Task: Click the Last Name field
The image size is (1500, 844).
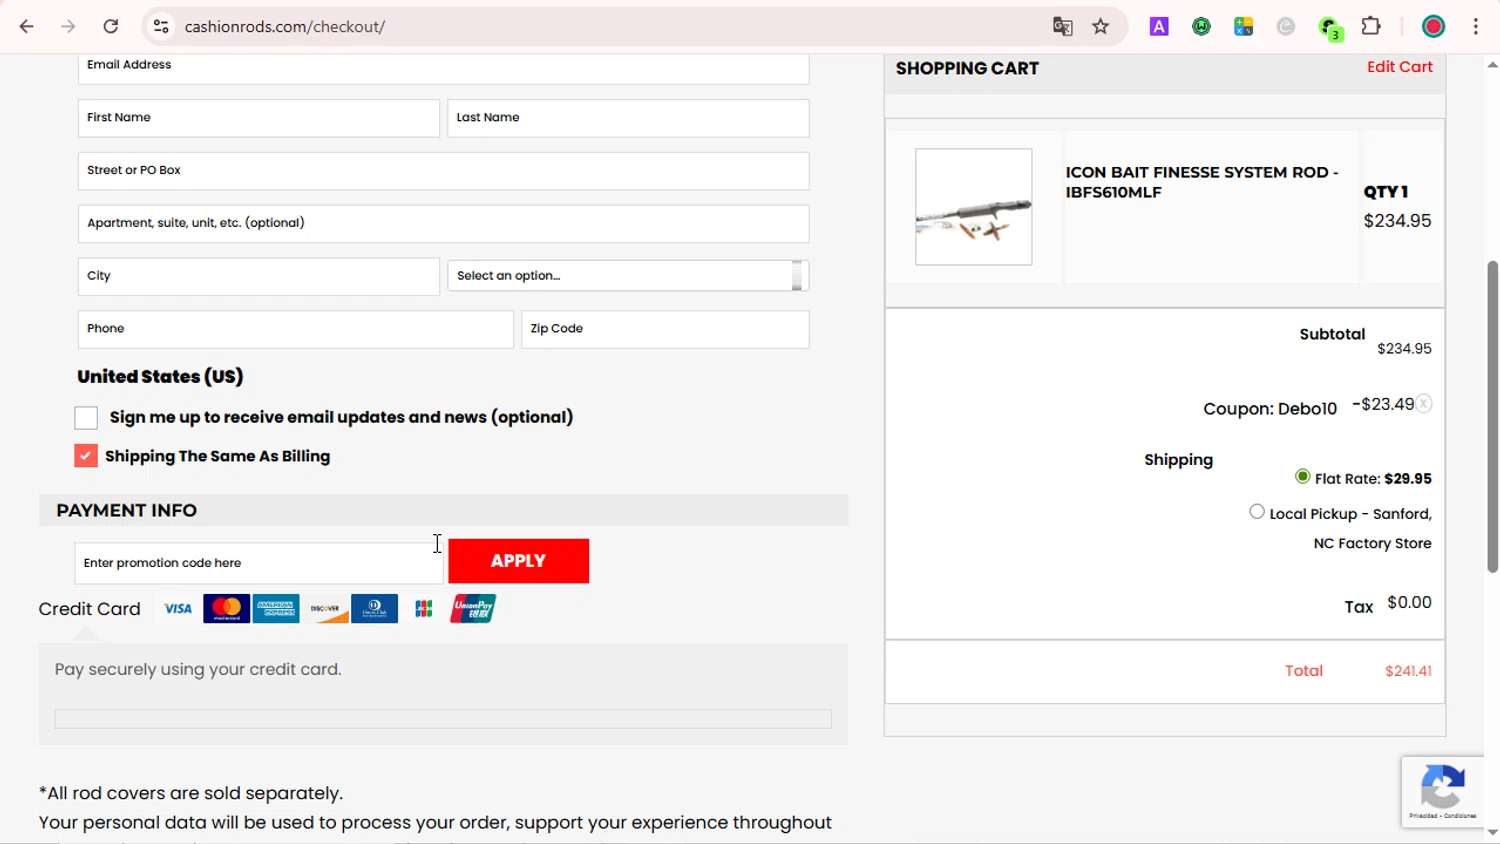Action: click(628, 118)
